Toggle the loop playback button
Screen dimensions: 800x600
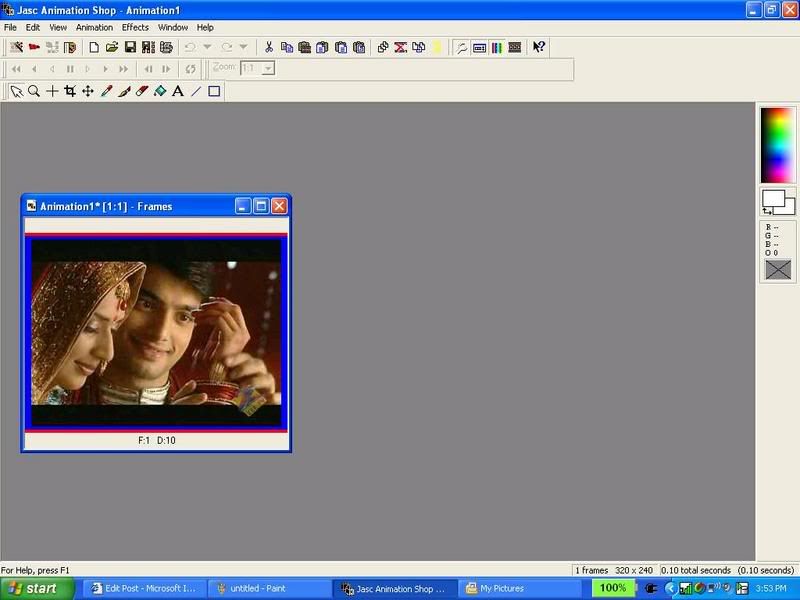tap(190, 69)
